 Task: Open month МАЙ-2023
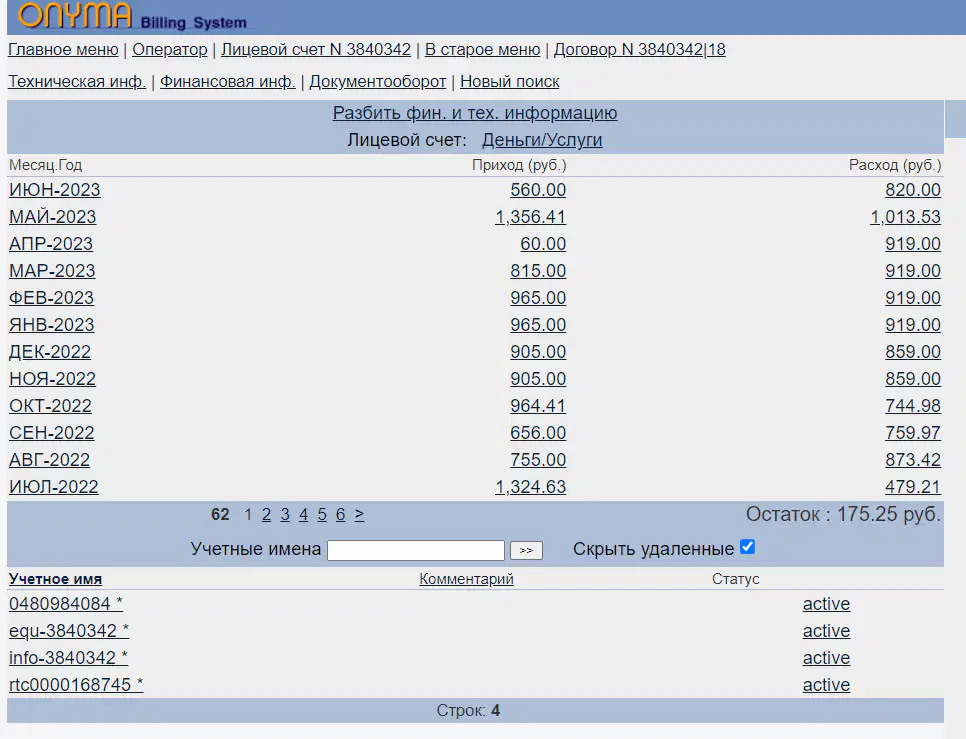tap(53, 217)
